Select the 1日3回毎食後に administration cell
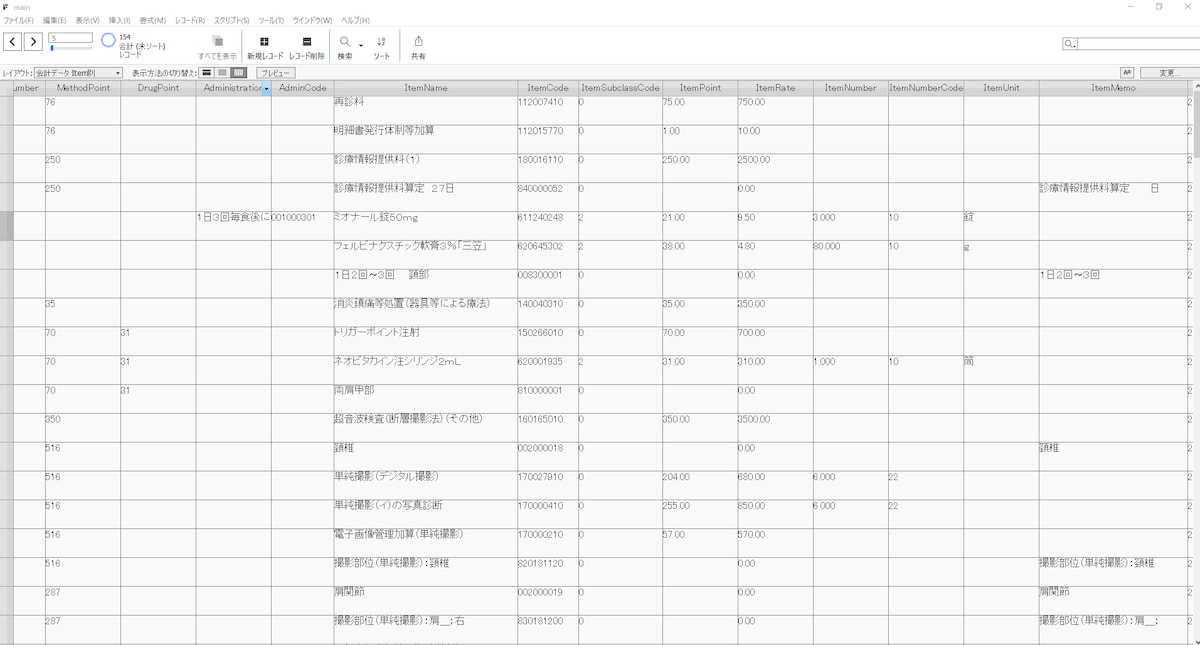This screenshot has width=1200, height=645. tap(233, 225)
